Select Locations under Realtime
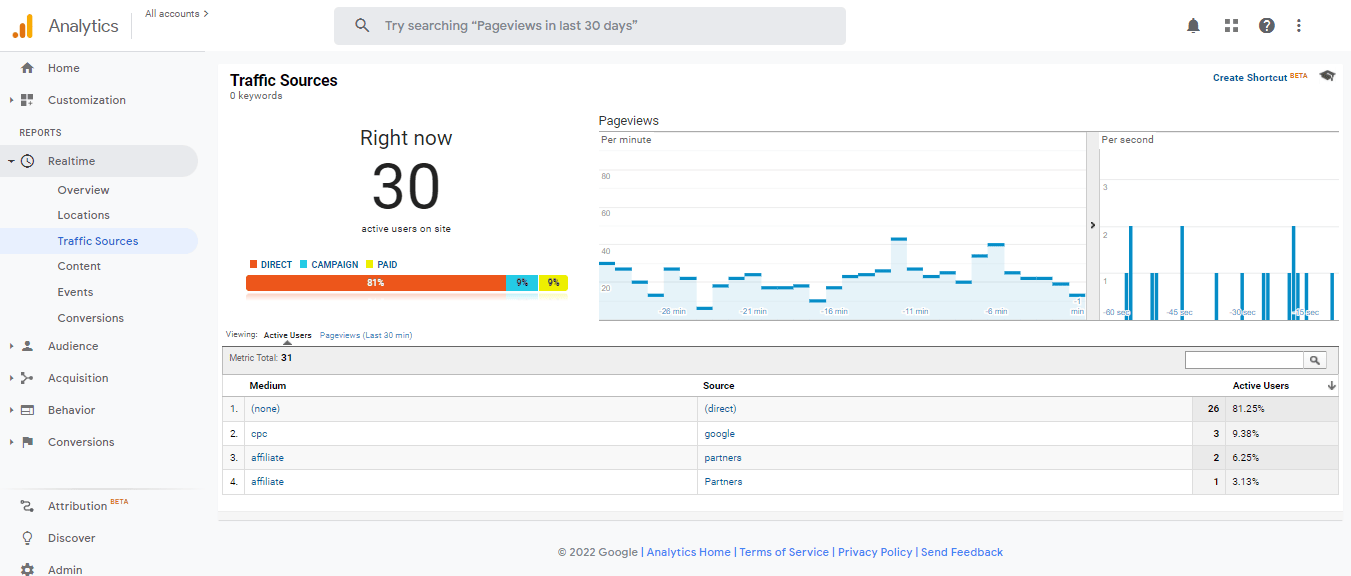Screen dimensions: 1351x576 83,215
